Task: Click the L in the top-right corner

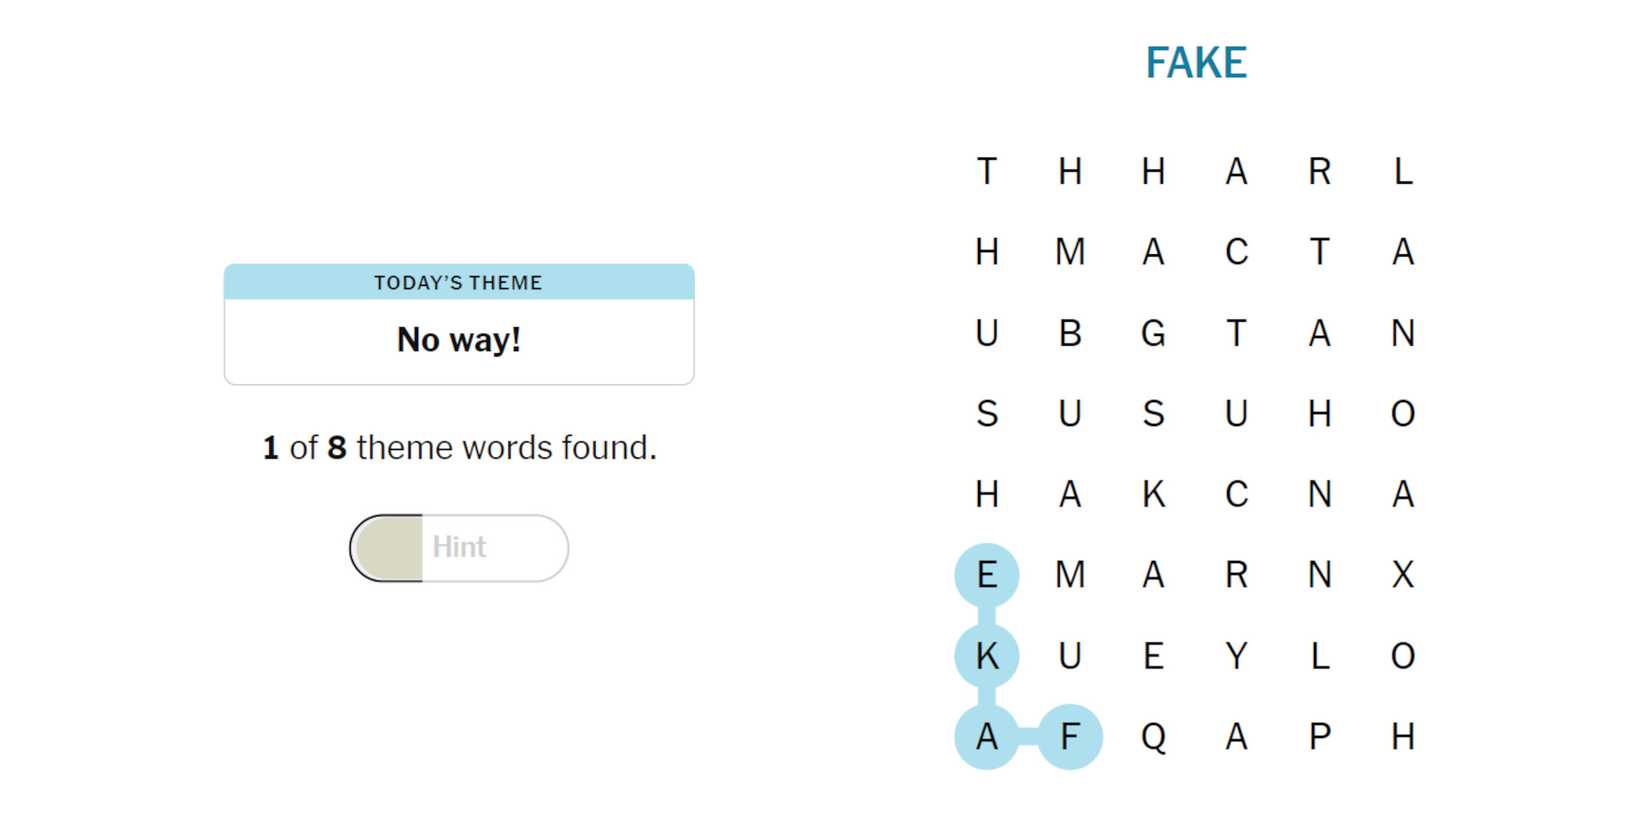Action: [1403, 171]
